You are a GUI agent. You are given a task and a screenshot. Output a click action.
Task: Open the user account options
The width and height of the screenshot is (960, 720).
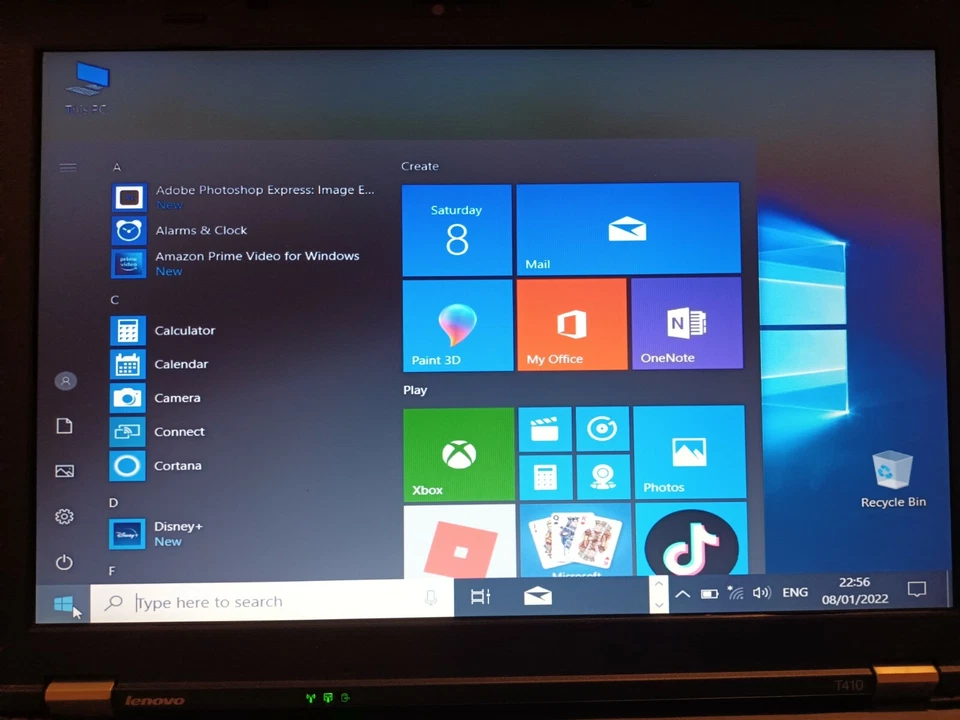(x=64, y=381)
